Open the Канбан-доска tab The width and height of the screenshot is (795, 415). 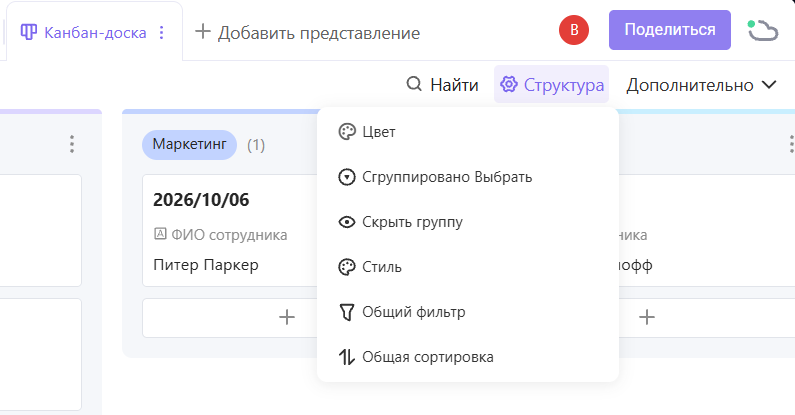pos(95,32)
